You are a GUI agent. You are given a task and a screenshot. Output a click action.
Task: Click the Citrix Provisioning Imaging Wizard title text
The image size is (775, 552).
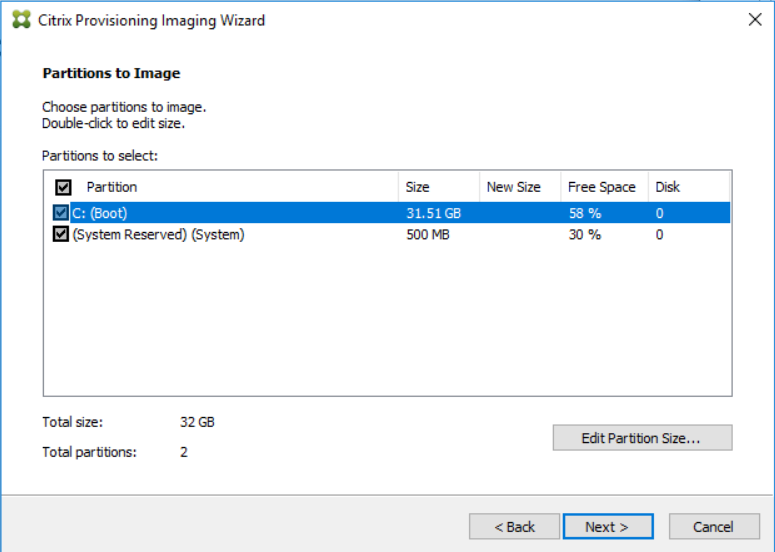click(151, 20)
